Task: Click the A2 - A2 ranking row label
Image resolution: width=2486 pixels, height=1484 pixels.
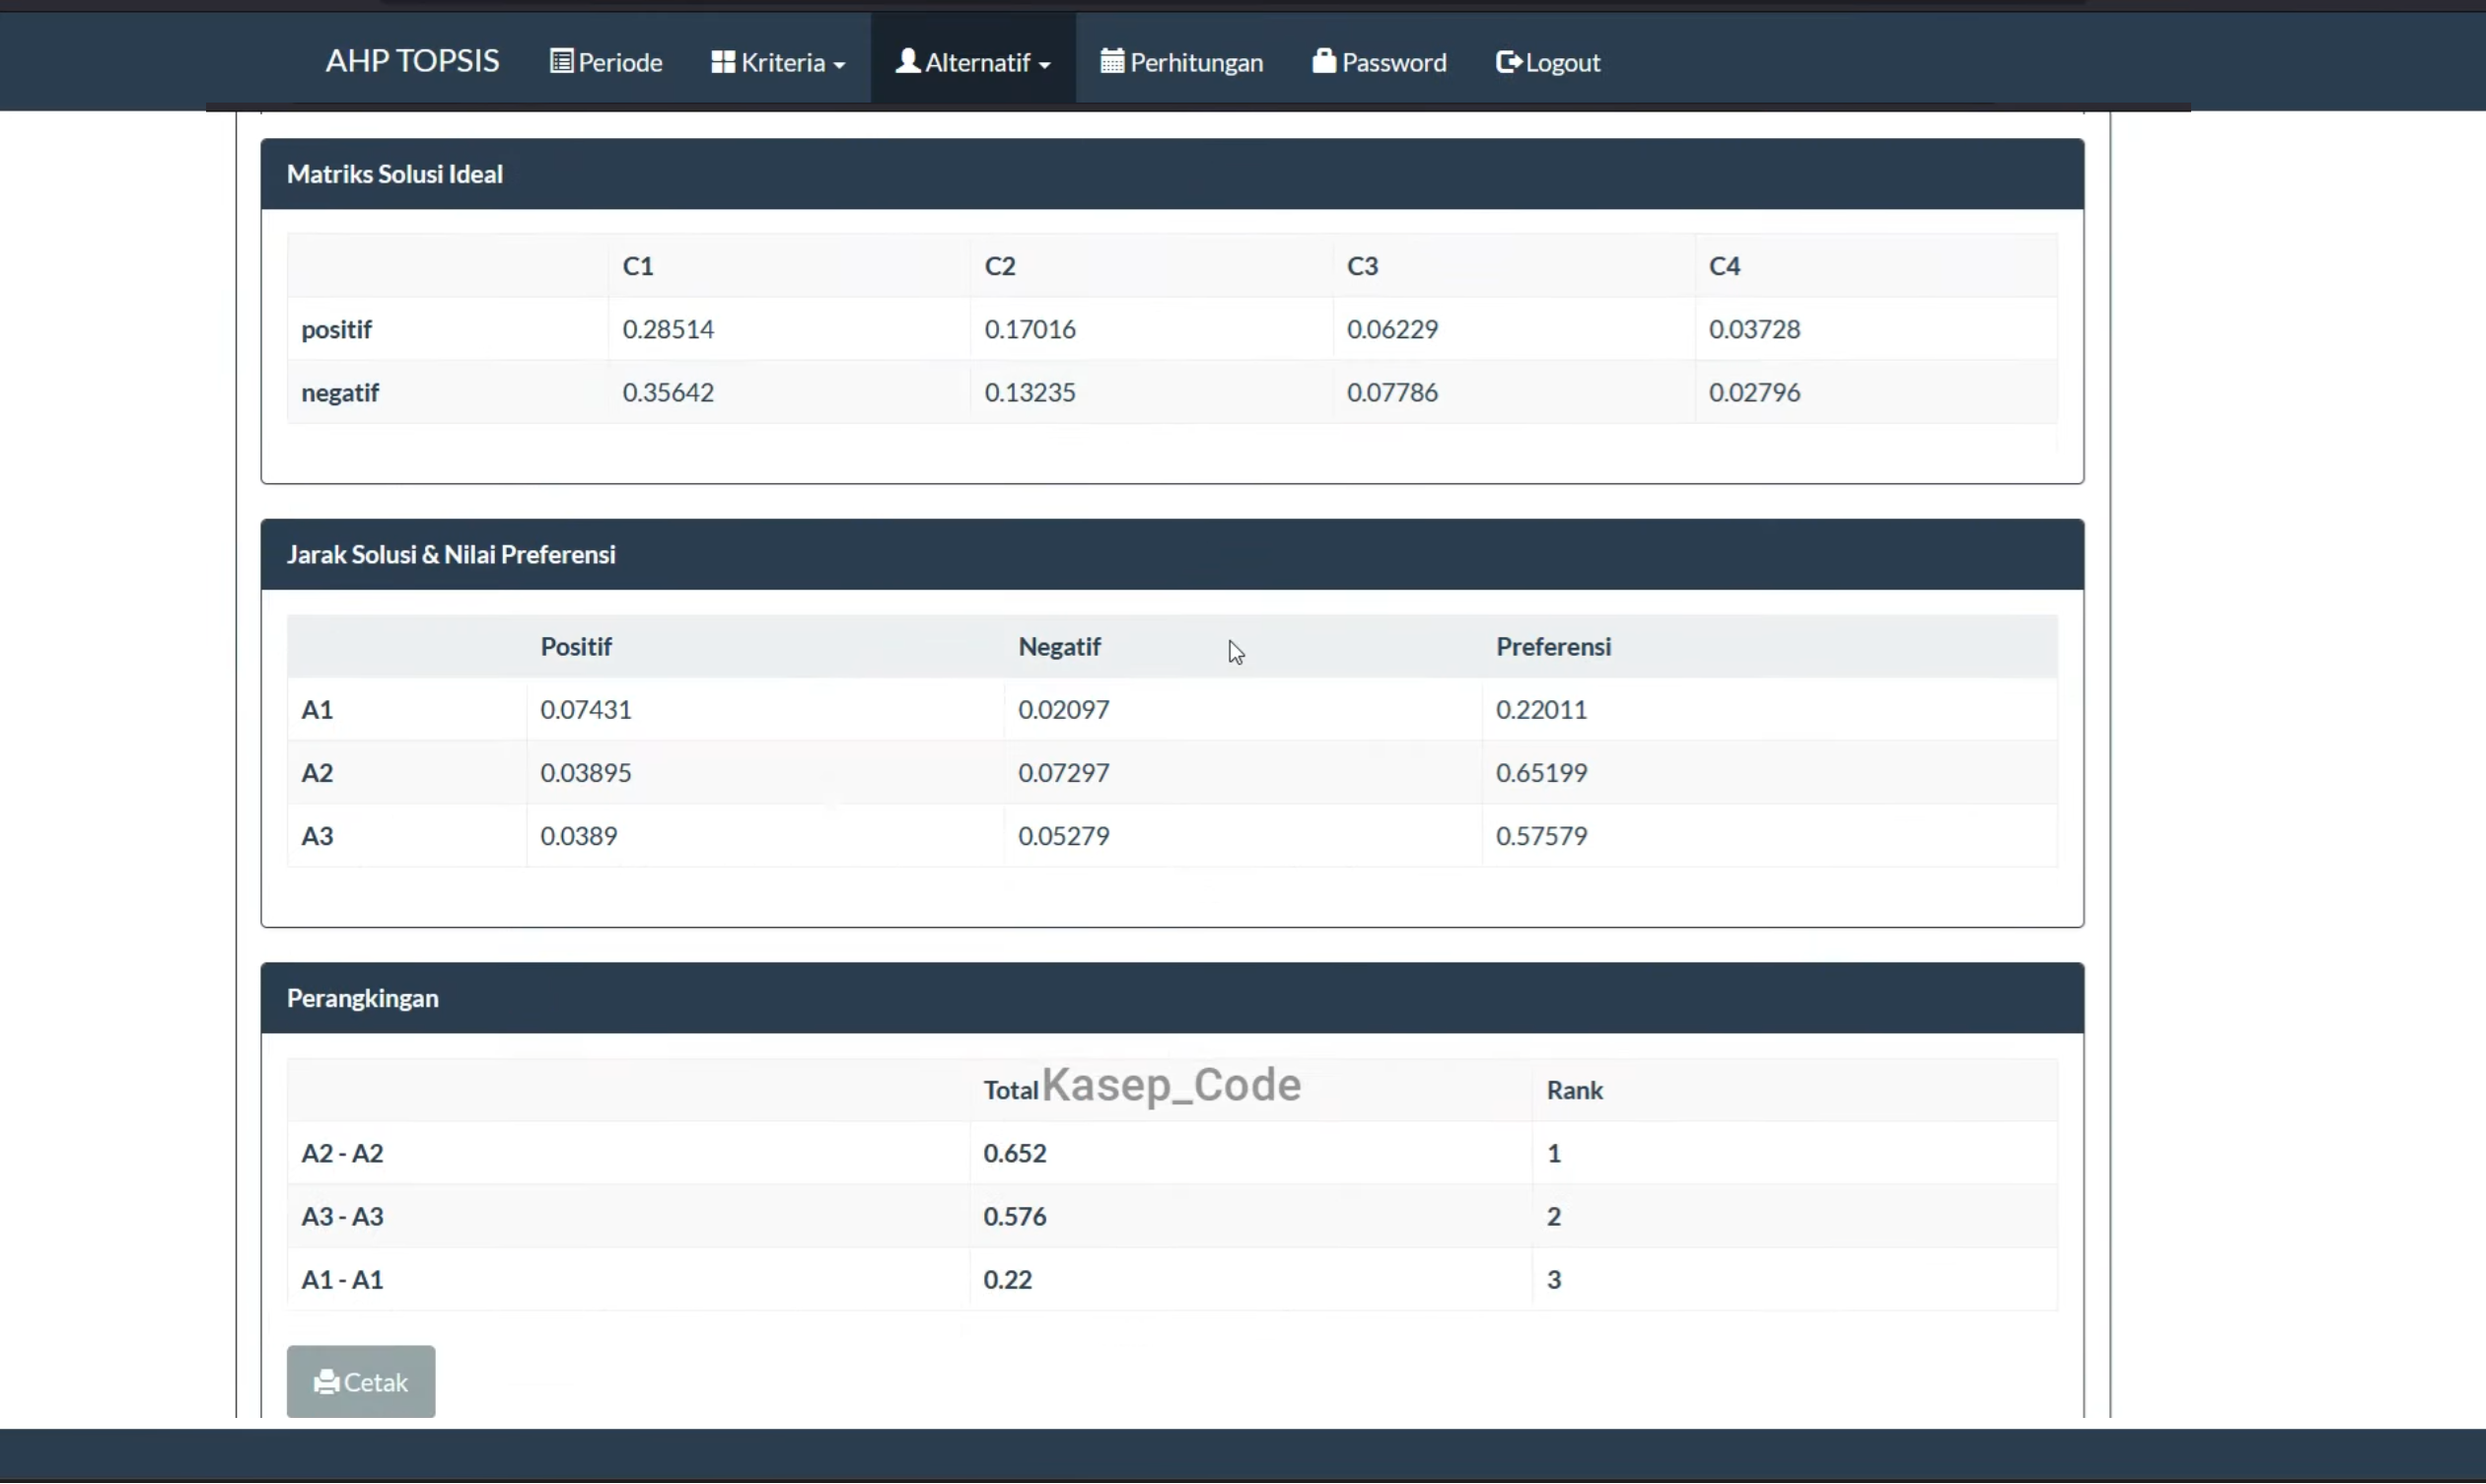Action: tap(342, 1153)
